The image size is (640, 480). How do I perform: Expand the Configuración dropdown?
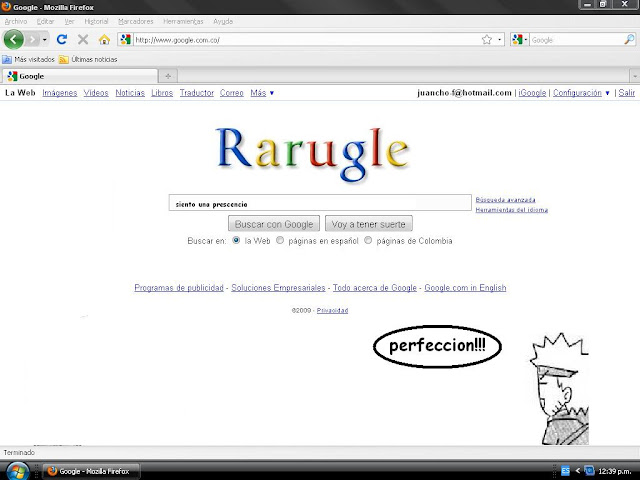click(x=581, y=93)
